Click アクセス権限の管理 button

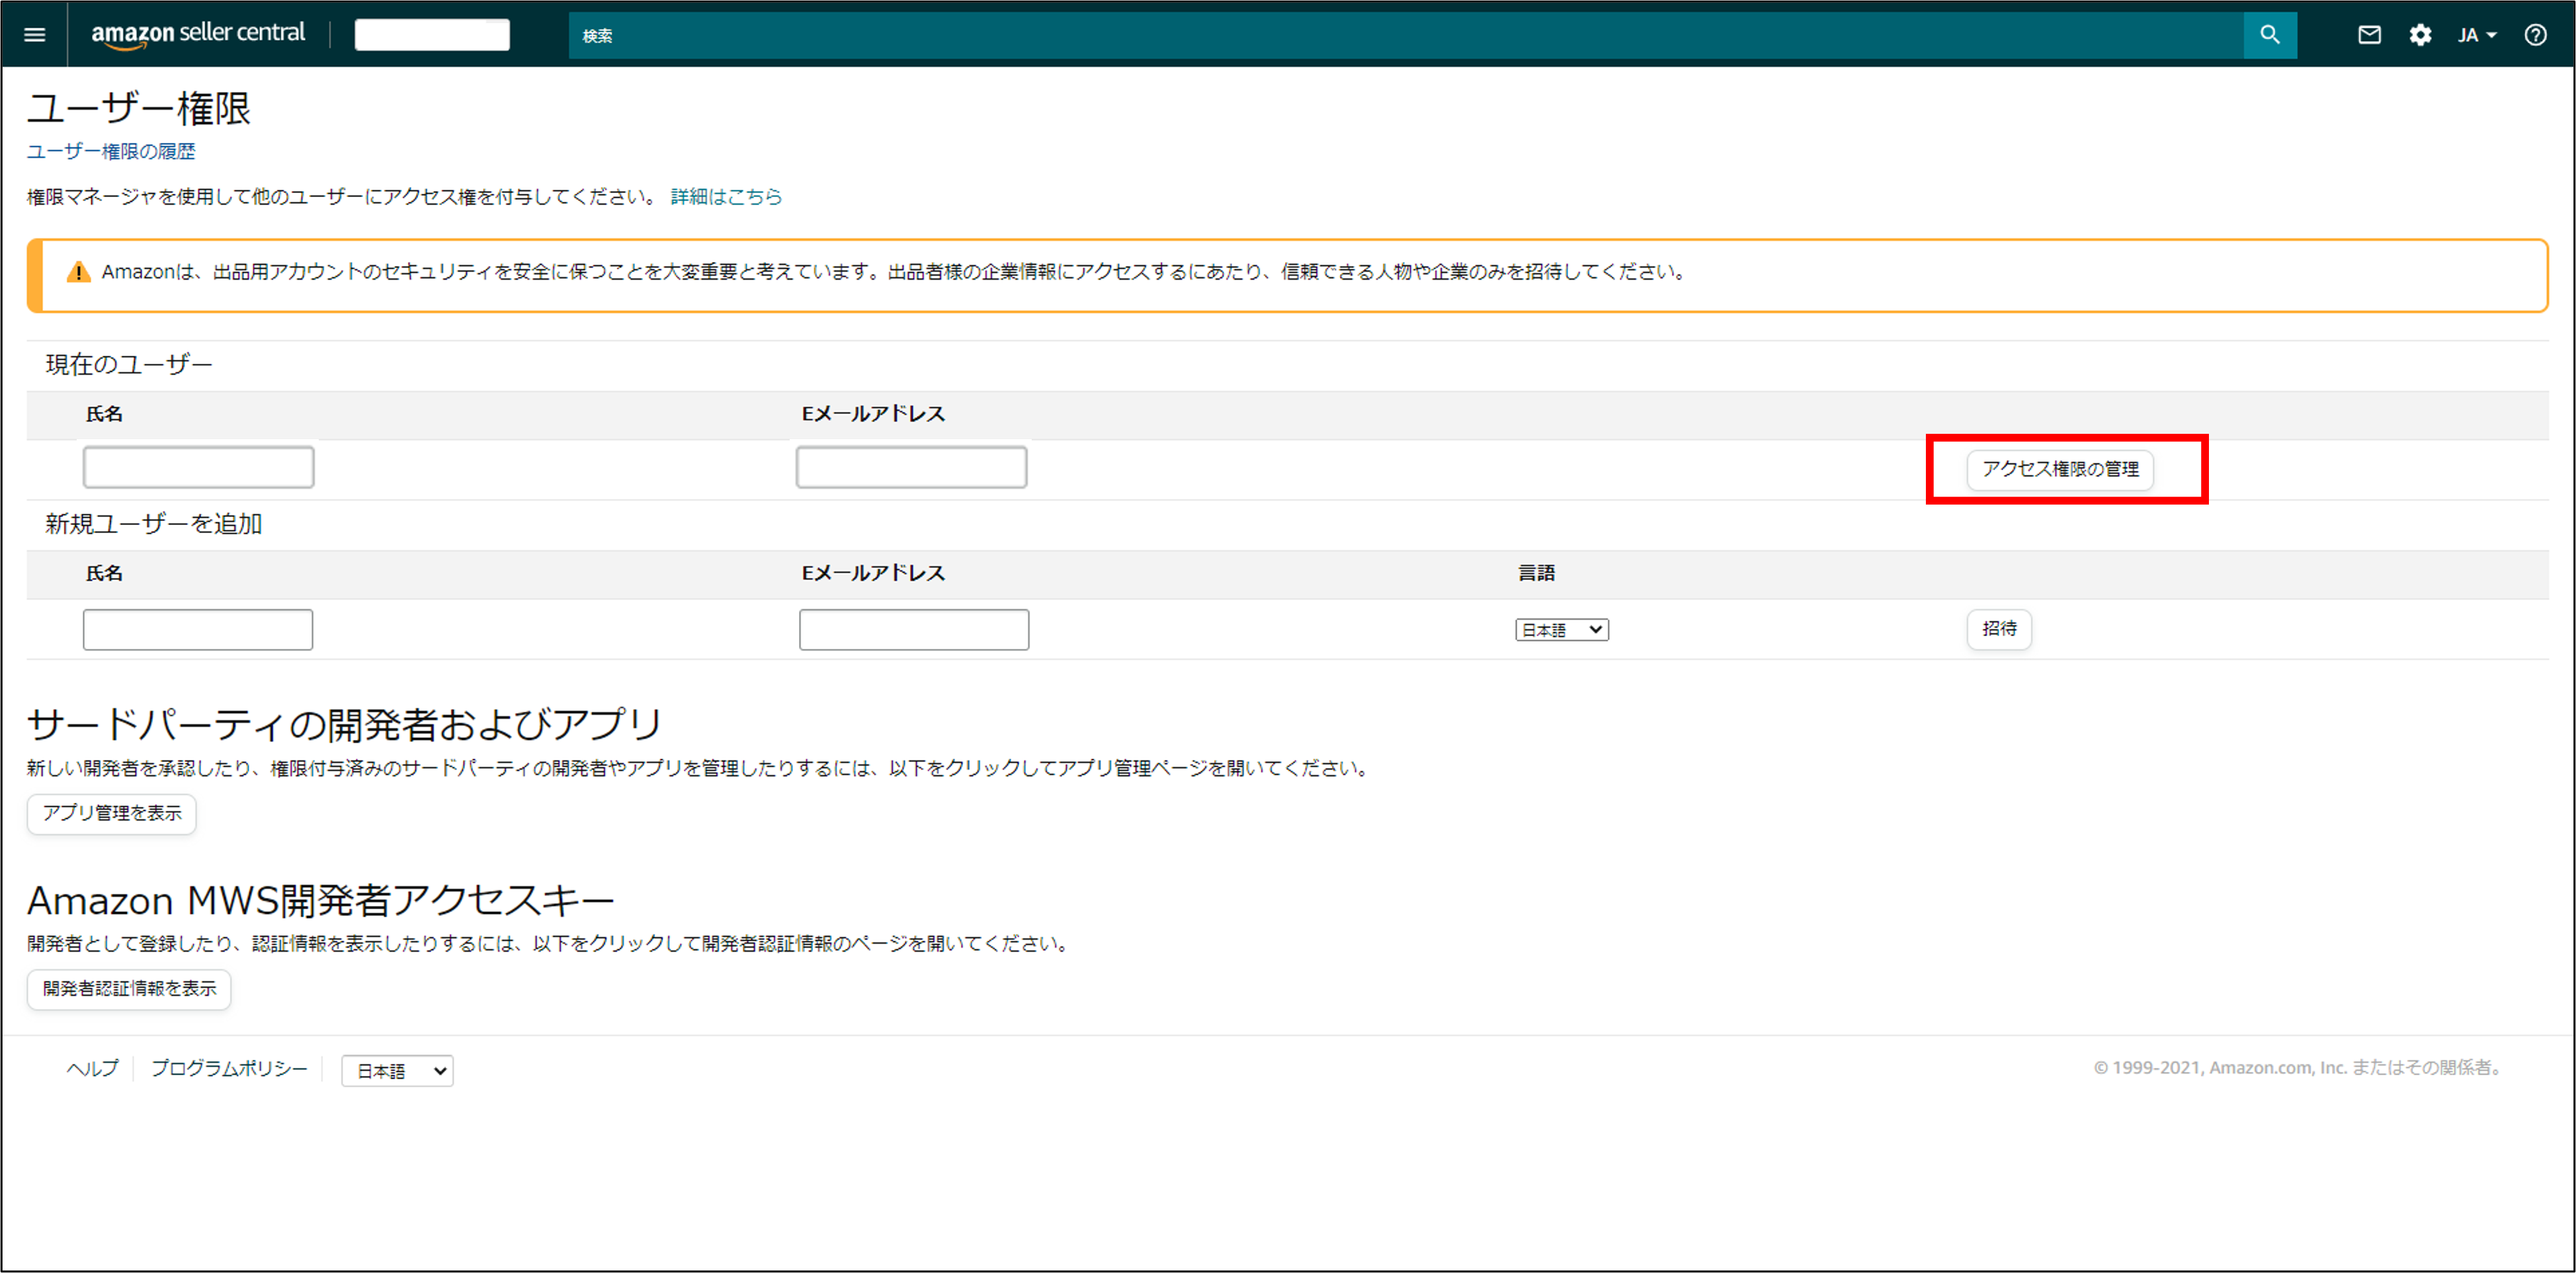point(2060,469)
